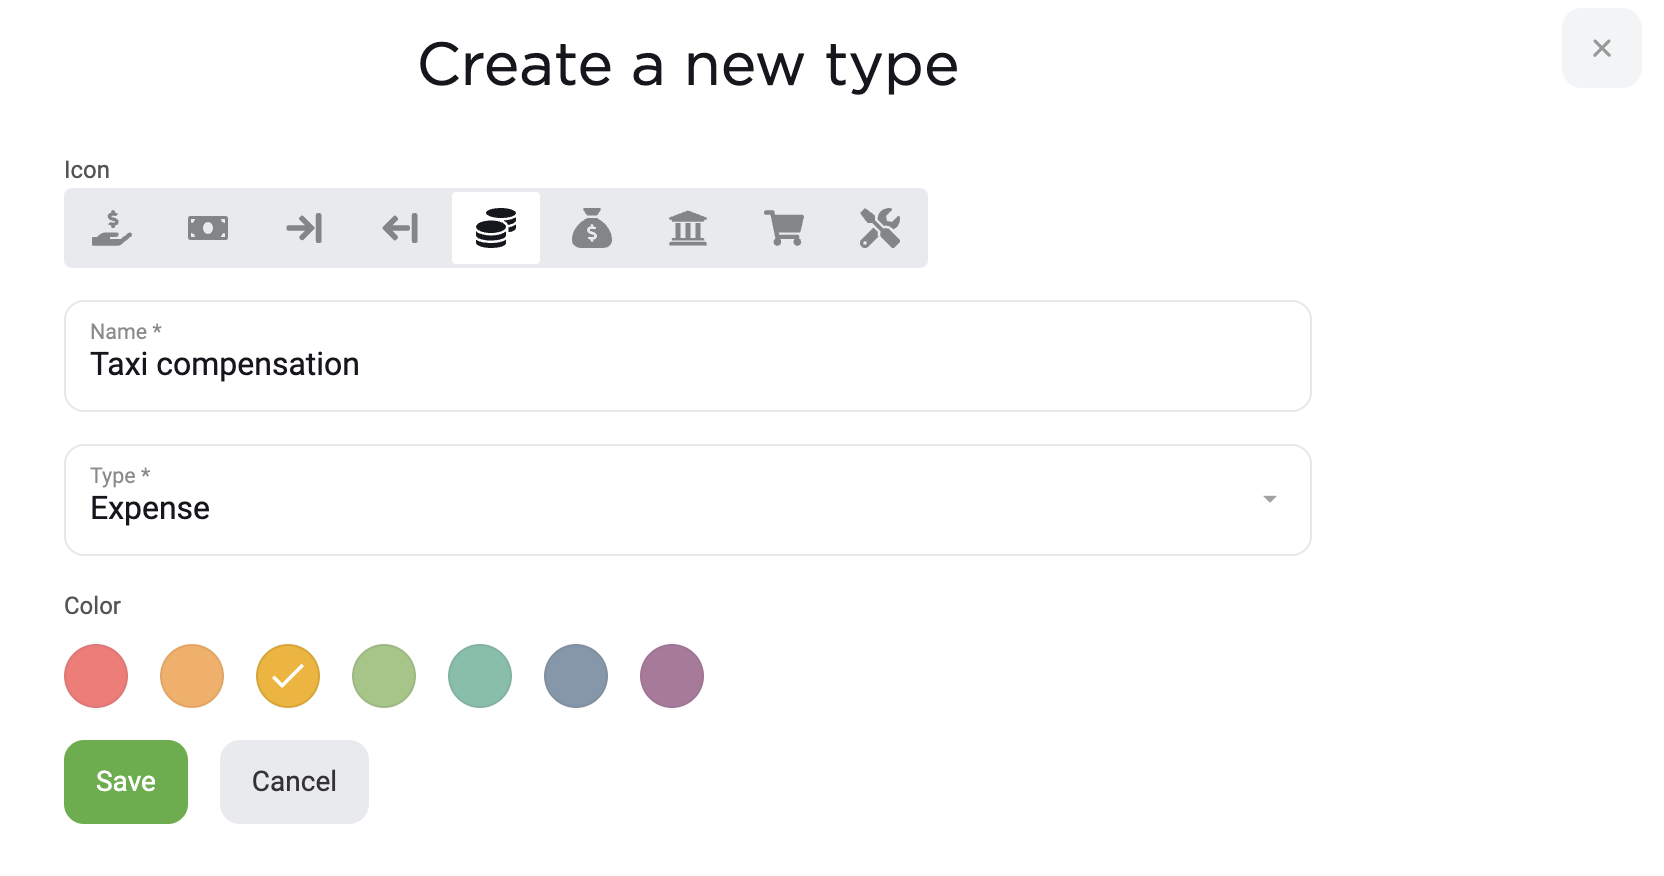The height and width of the screenshot is (876, 1664).
Task: Click the dropdown arrow in Type field
Action: [x=1270, y=499]
